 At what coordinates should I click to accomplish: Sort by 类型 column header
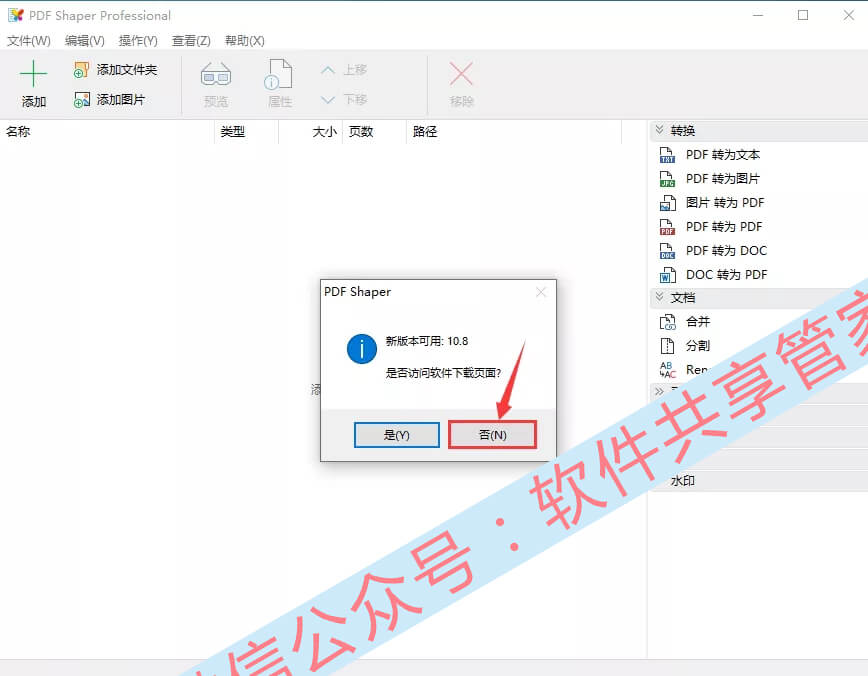click(246, 132)
